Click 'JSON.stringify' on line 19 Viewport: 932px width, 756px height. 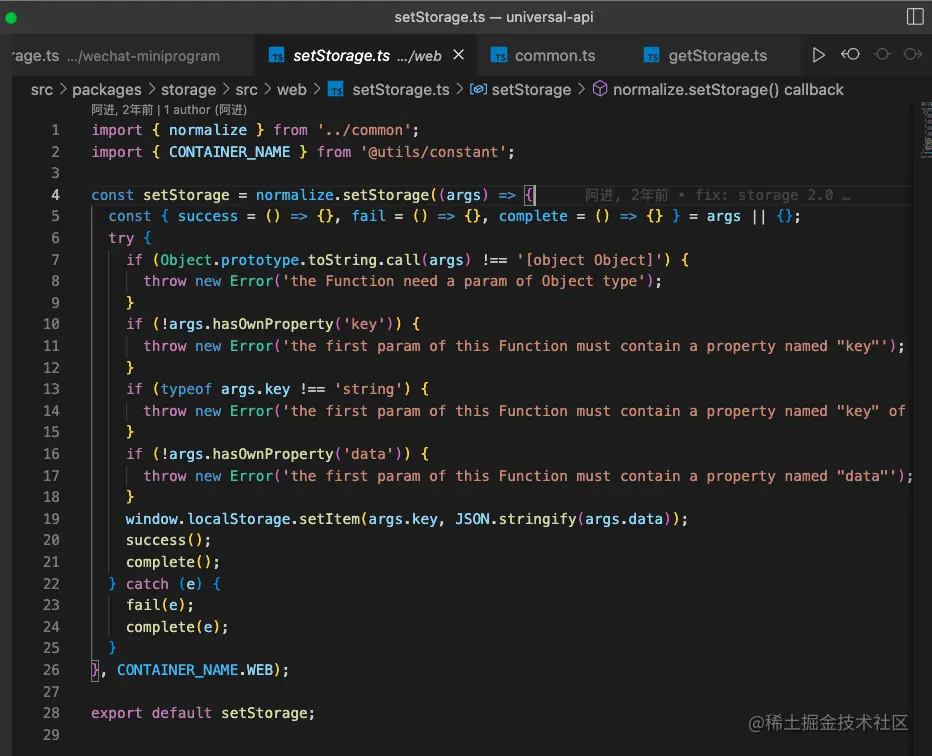pyautogui.click(x=515, y=519)
